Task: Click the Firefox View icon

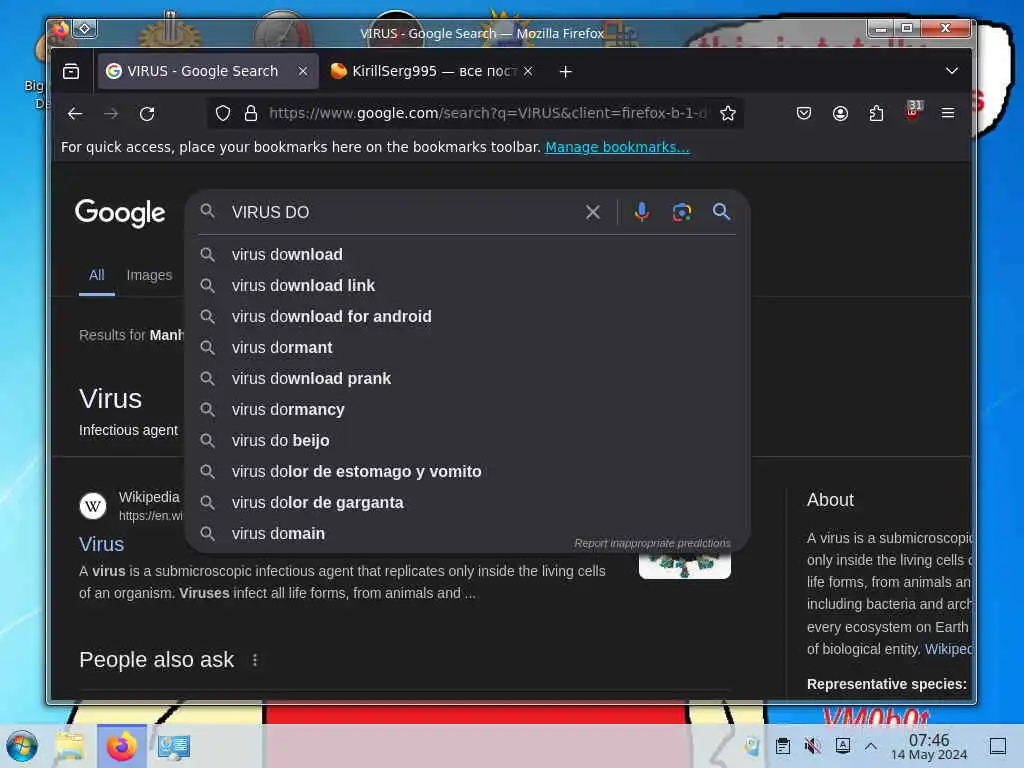Action: pyautogui.click(x=71, y=71)
